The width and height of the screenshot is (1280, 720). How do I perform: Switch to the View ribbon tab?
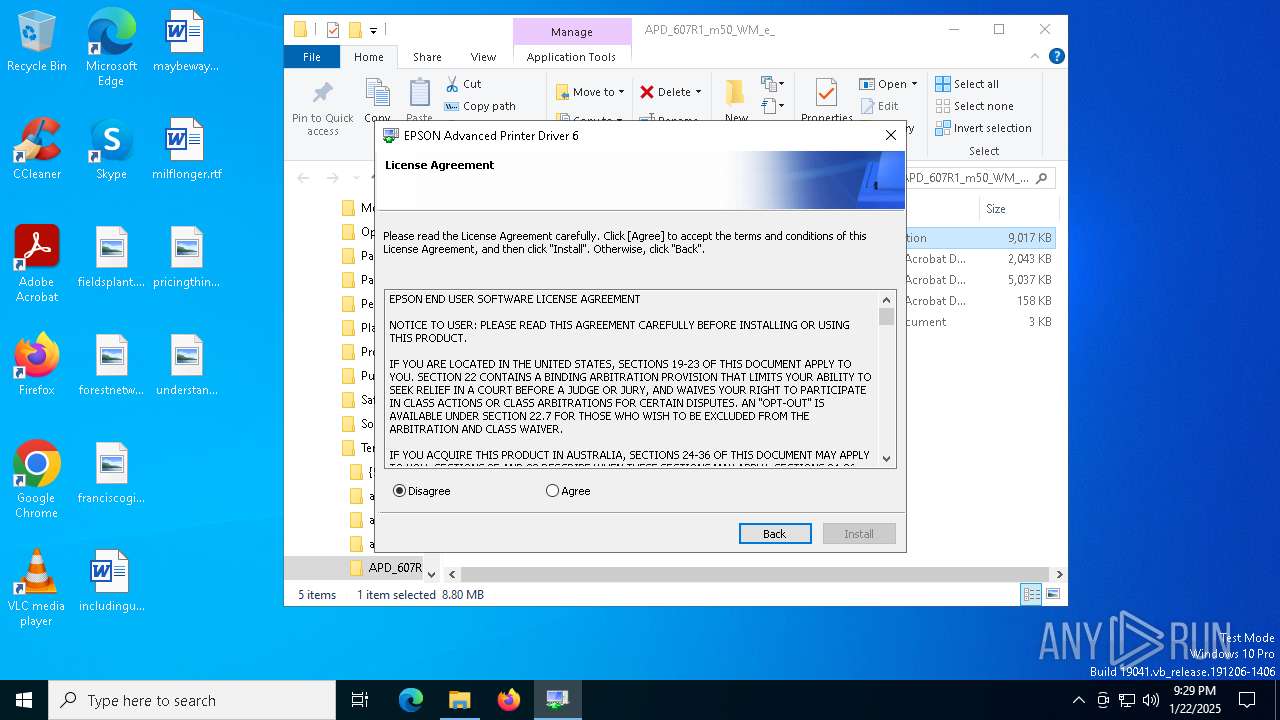(x=483, y=57)
